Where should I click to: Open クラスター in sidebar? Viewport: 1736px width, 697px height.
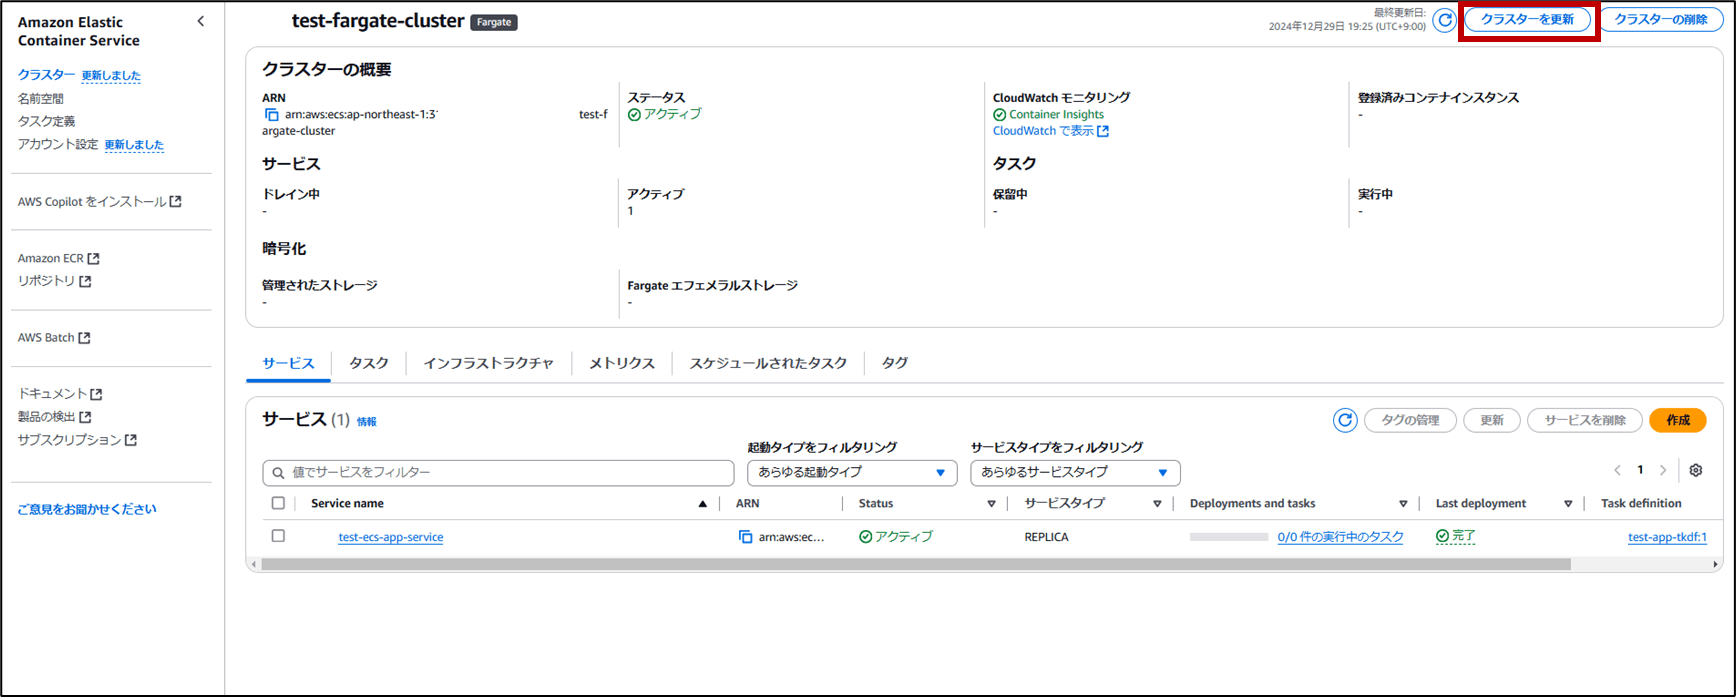pyautogui.click(x=46, y=75)
